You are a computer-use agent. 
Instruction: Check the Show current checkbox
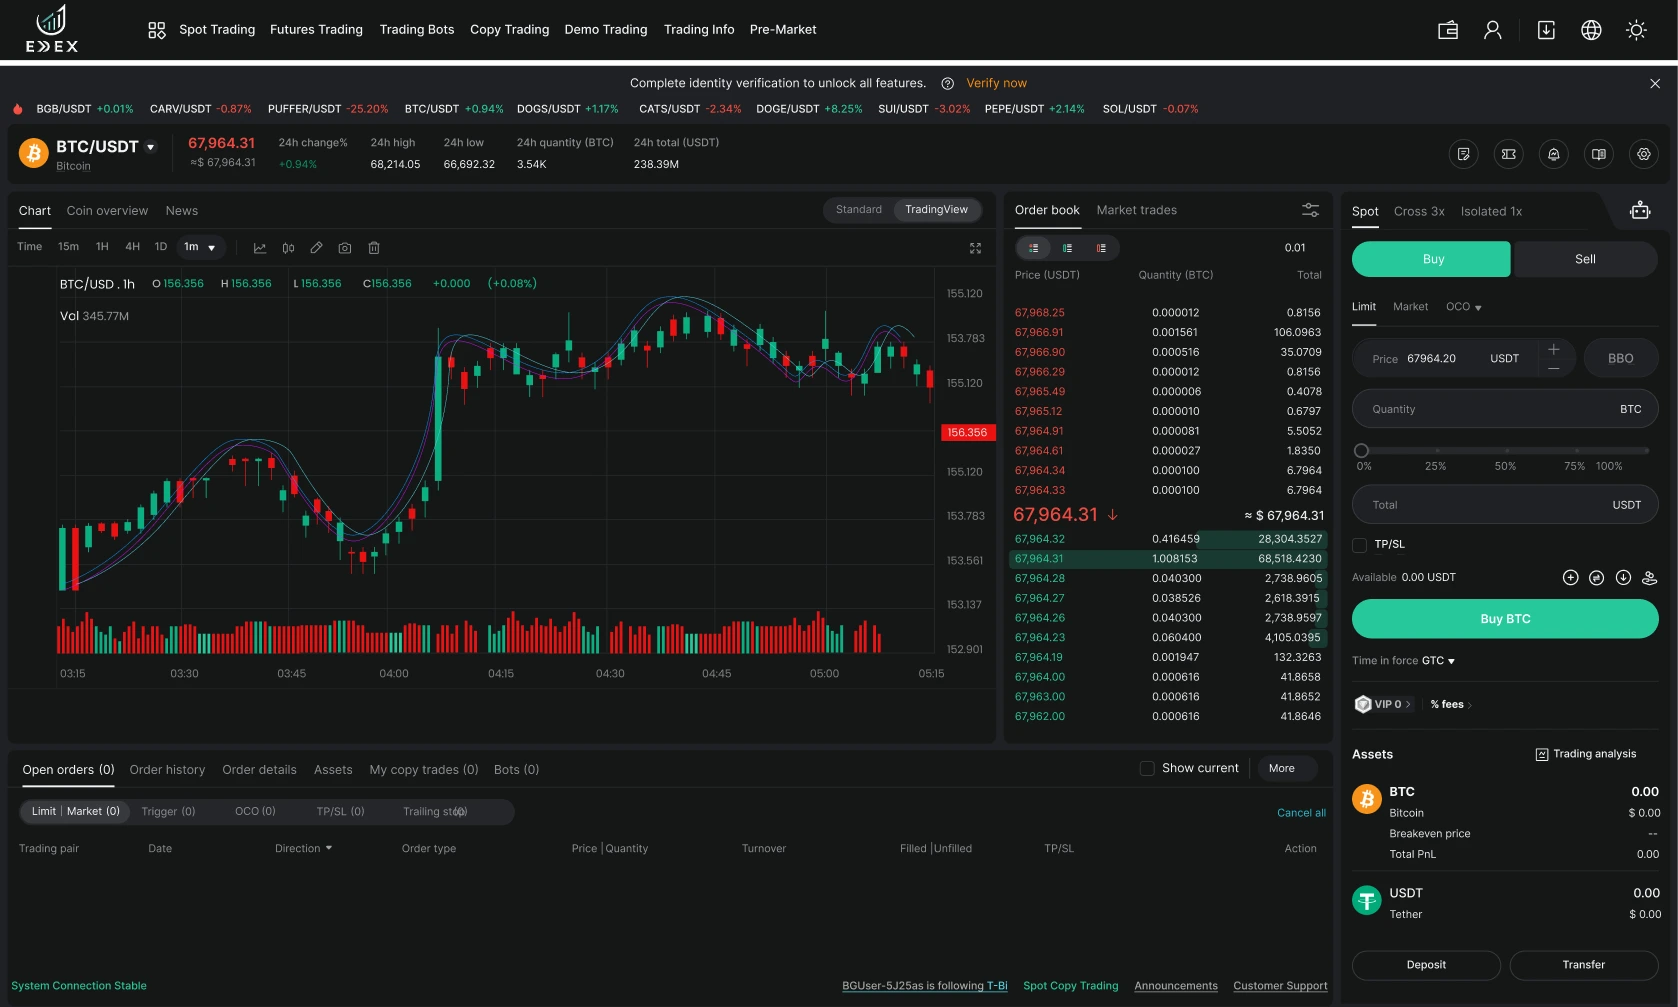[x=1147, y=768]
